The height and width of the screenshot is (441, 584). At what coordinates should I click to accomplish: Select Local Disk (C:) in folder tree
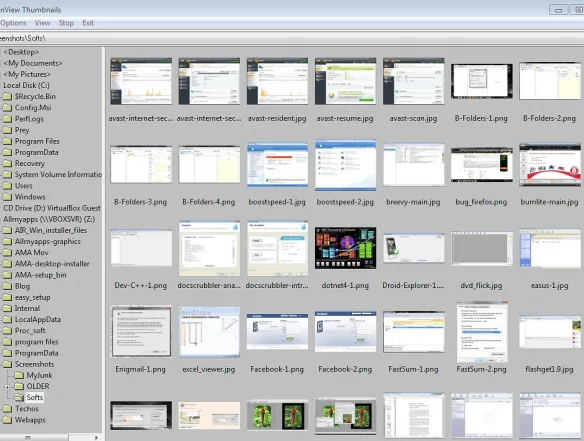click(26, 85)
